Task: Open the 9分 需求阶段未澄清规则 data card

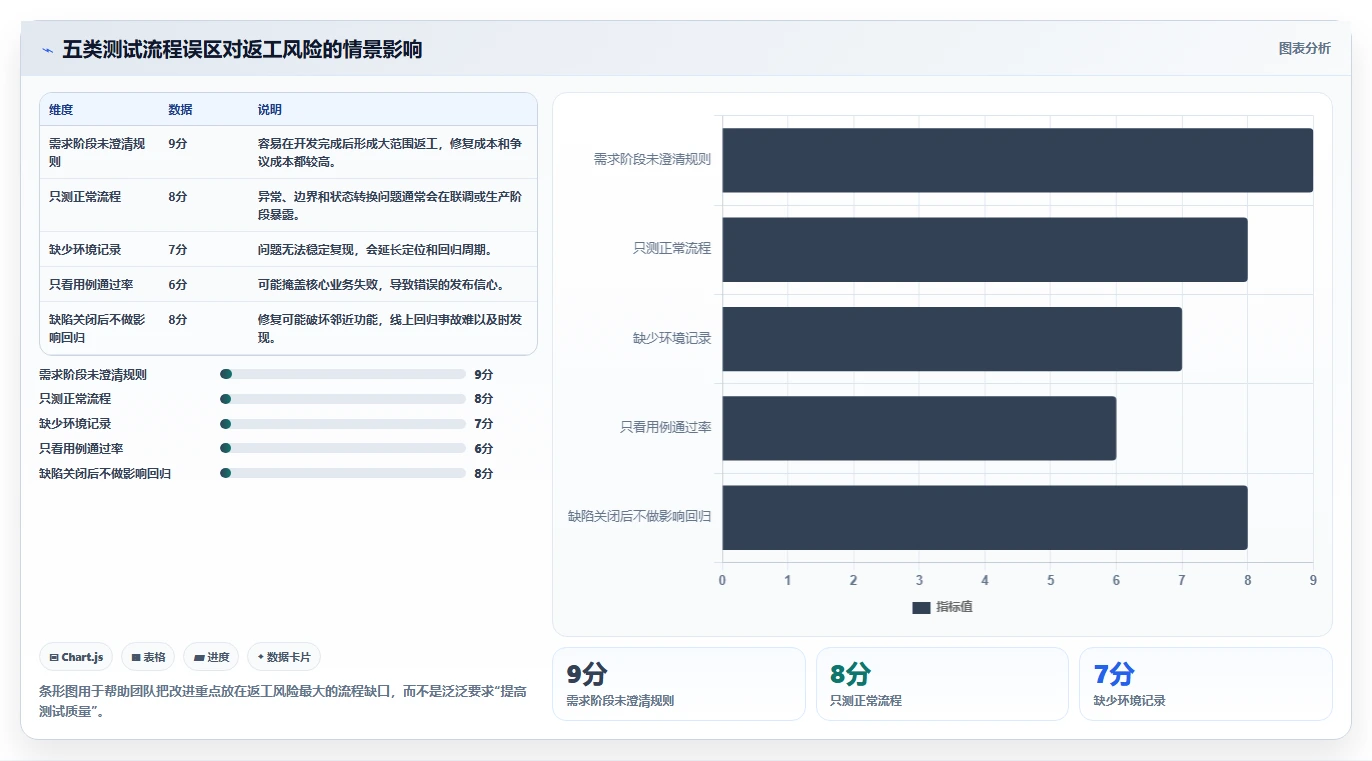Action: pos(678,684)
